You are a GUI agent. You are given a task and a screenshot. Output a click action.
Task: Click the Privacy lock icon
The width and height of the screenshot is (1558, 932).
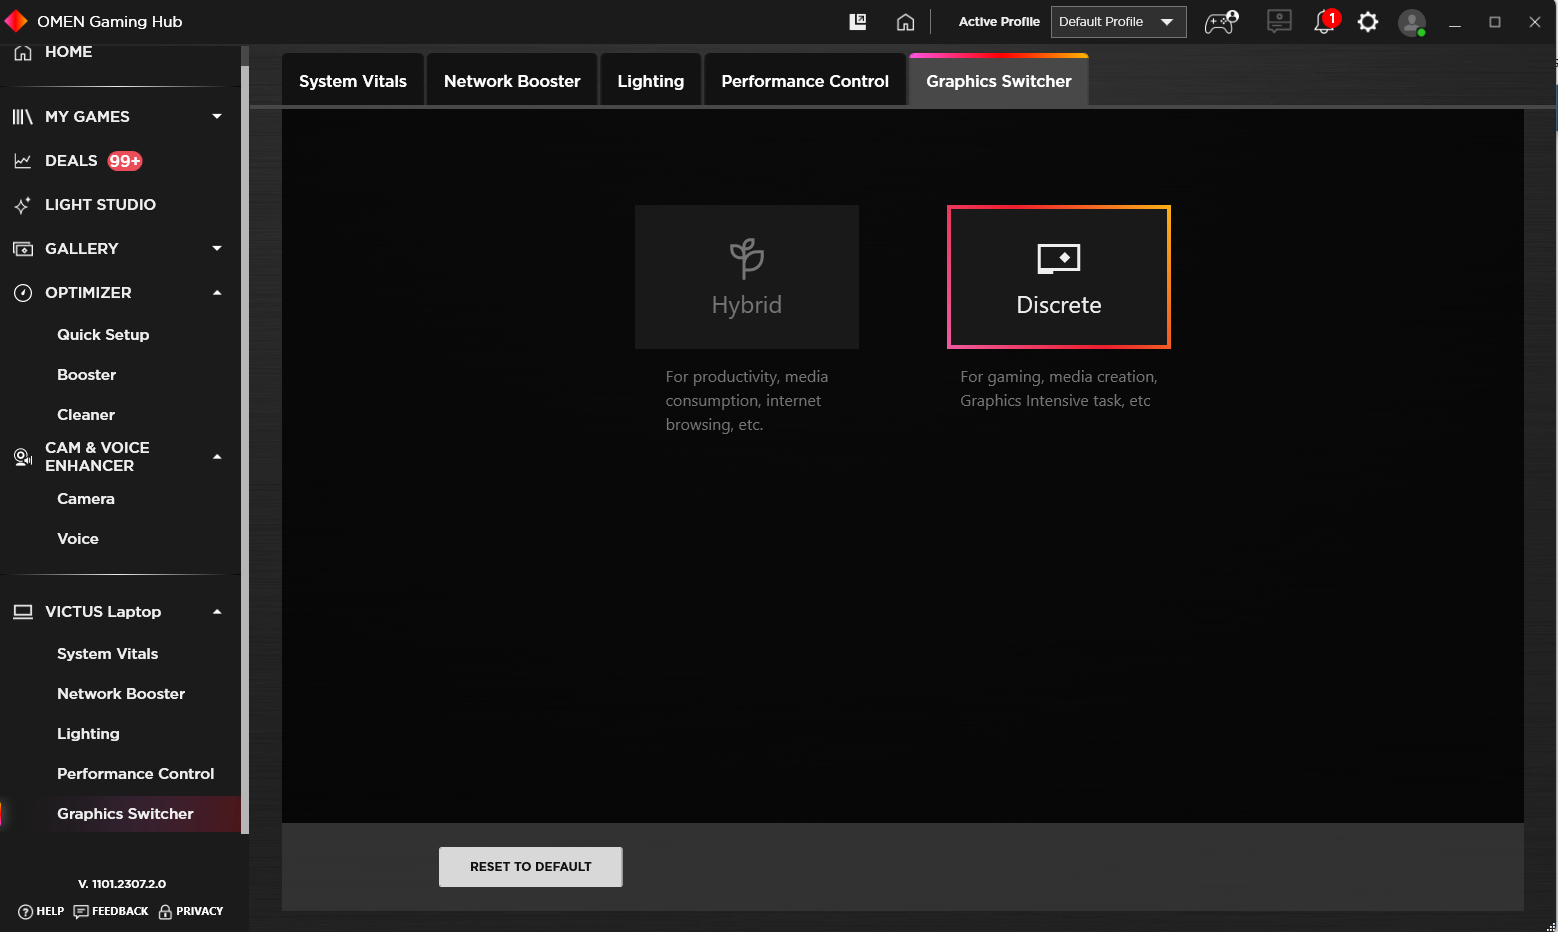[166, 912]
